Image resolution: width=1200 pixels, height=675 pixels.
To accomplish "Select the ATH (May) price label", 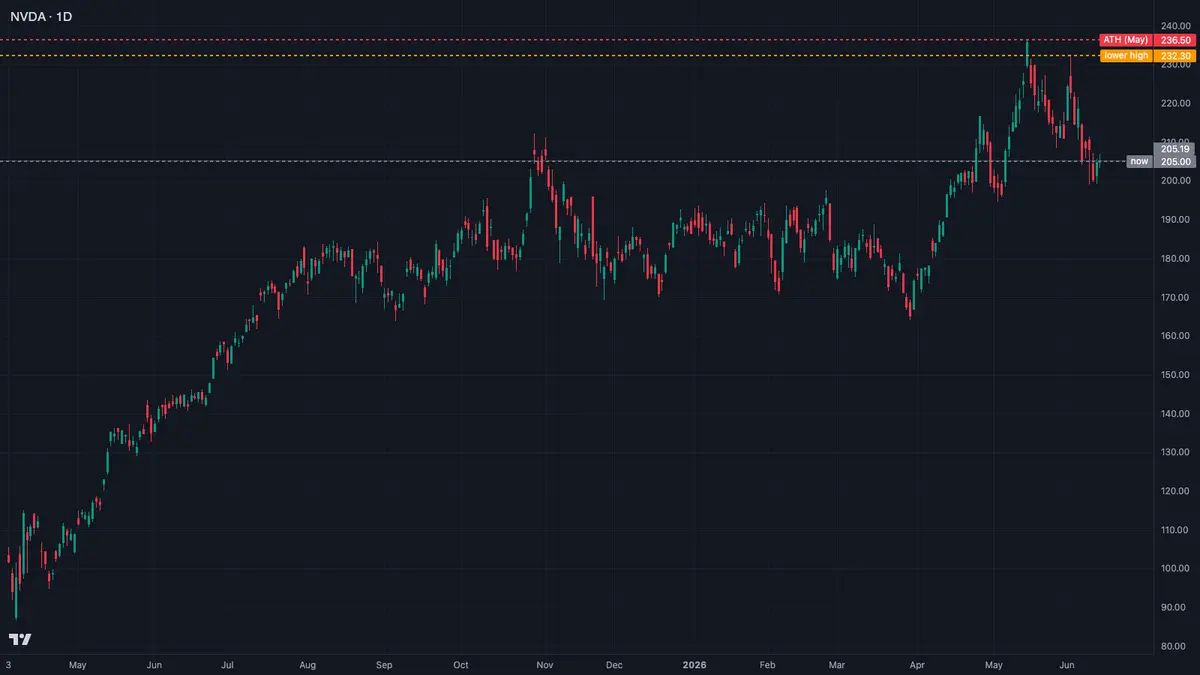I will 1125,40.
